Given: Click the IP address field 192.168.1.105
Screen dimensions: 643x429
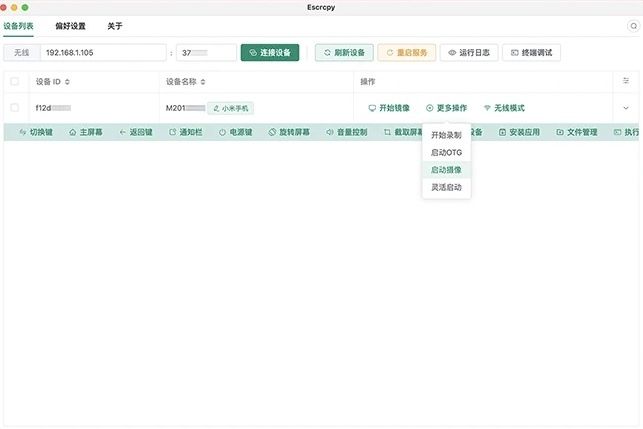Looking at the screenshot, I should [x=103, y=52].
